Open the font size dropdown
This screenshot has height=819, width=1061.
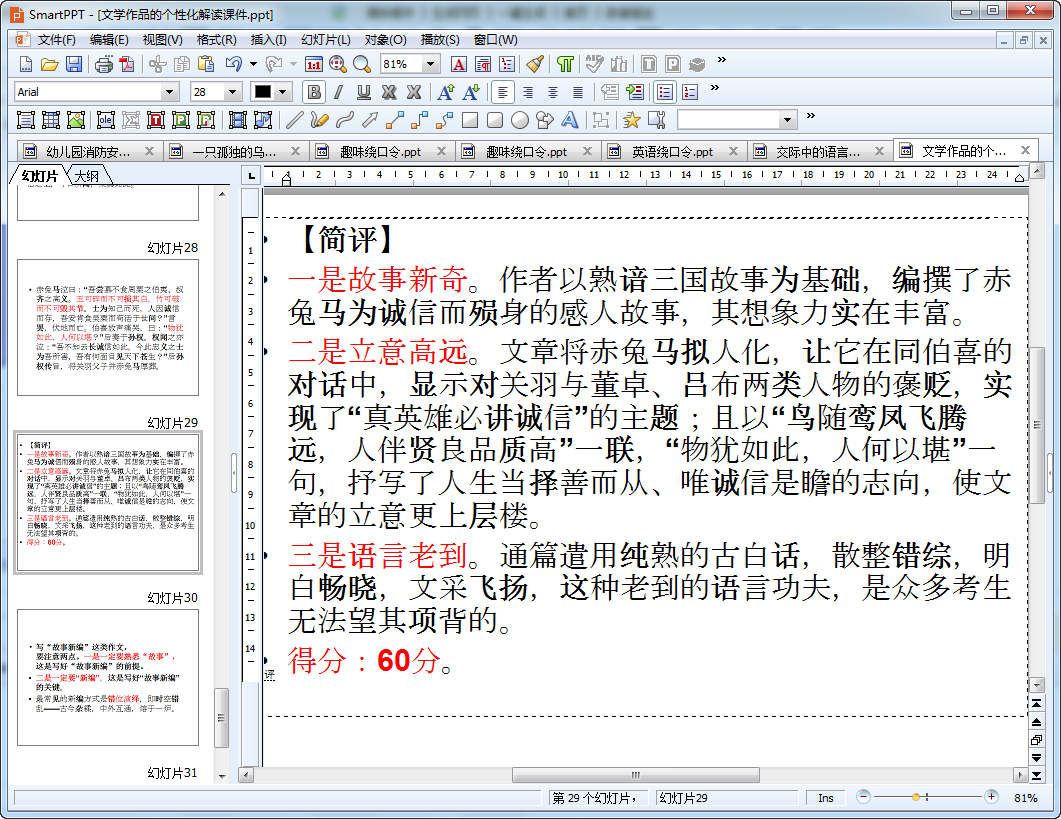pyautogui.click(x=233, y=92)
